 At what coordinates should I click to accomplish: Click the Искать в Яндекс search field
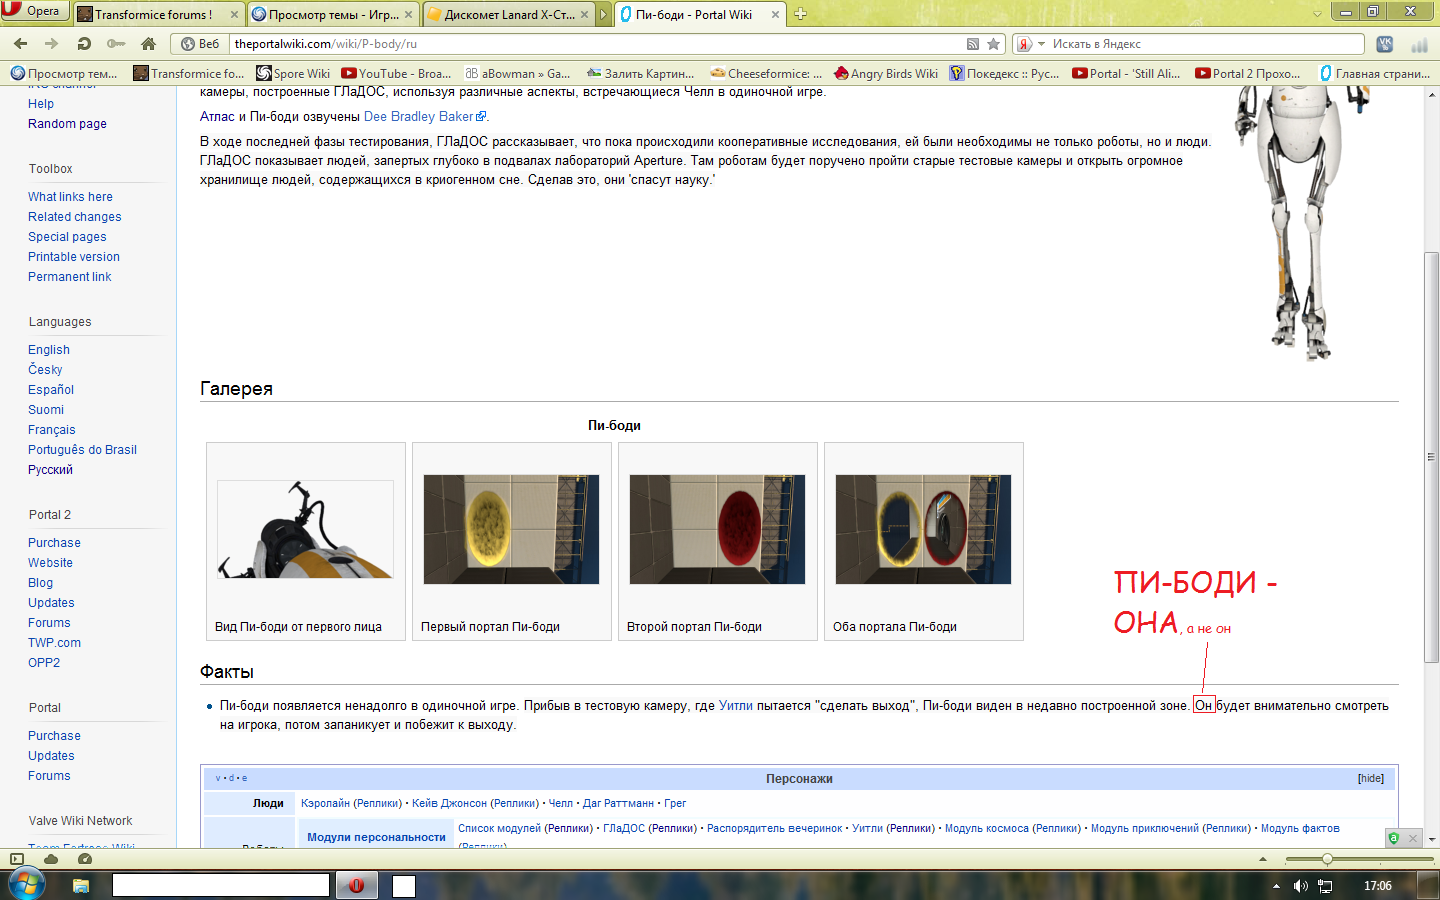coord(1205,44)
